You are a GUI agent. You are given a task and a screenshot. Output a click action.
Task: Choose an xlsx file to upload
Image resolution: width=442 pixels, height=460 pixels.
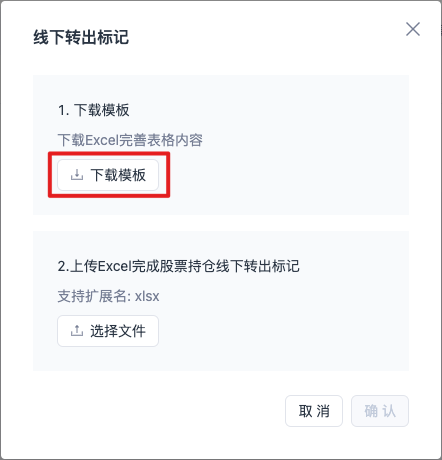point(108,331)
